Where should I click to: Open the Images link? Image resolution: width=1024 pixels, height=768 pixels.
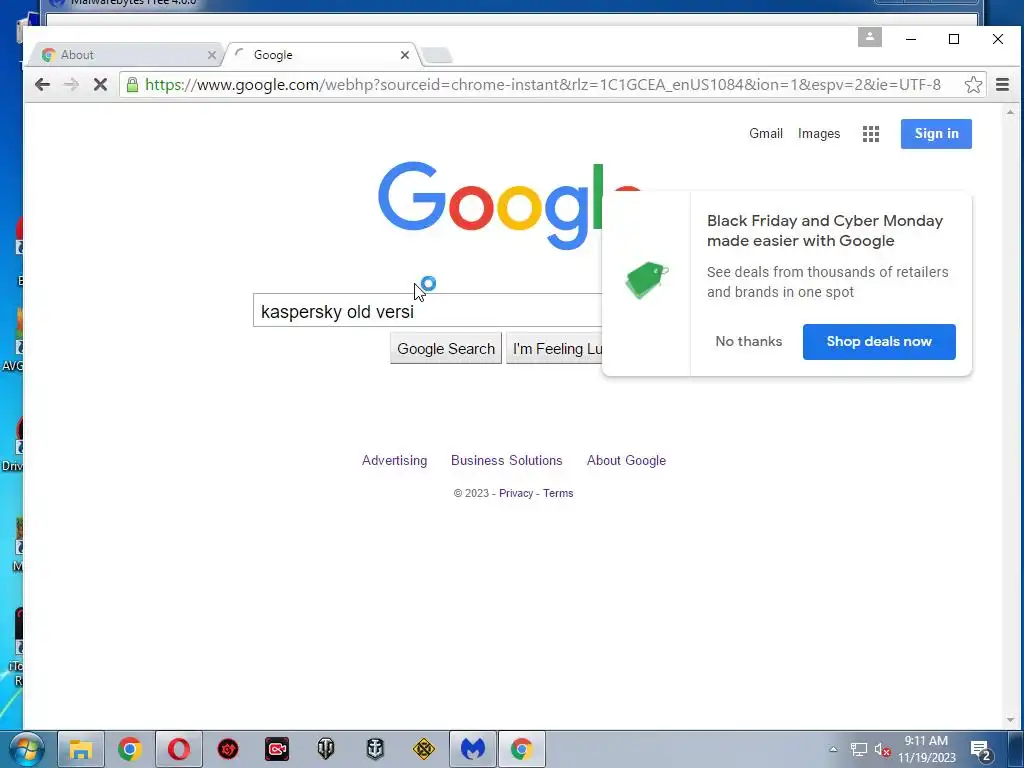(x=819, y=133)
